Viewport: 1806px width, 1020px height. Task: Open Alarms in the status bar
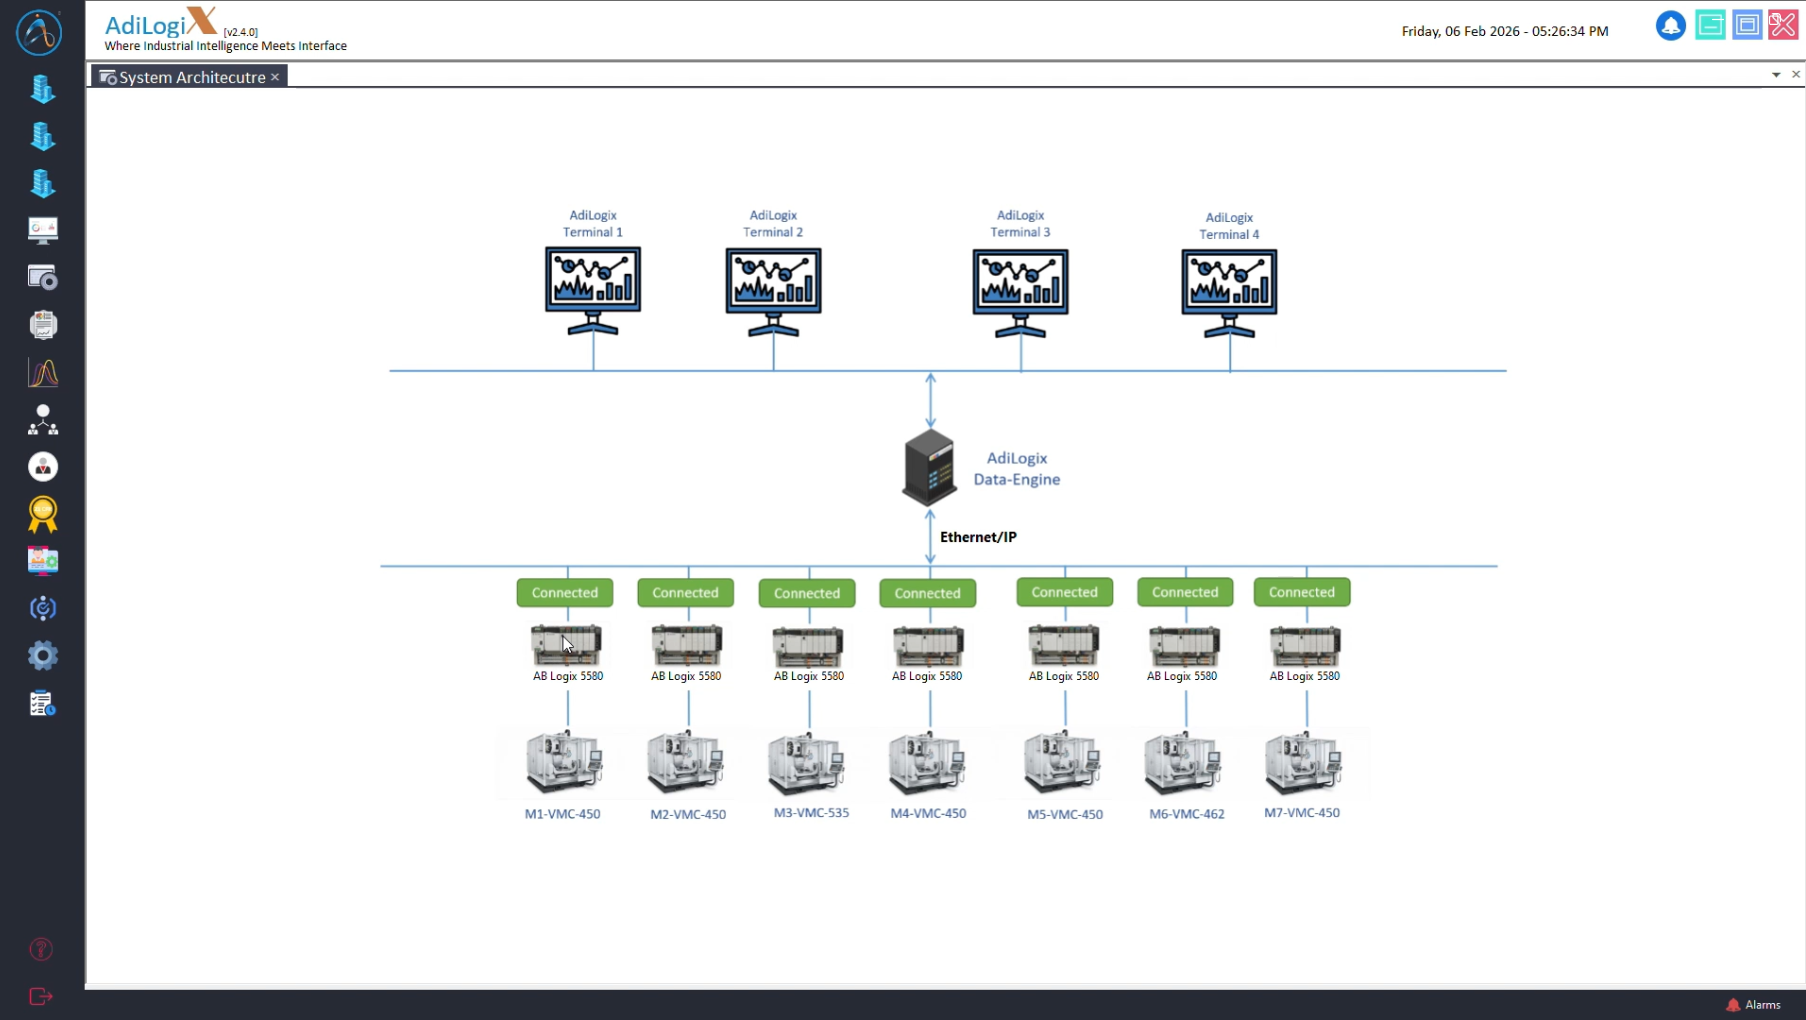coord(1754,1005)
